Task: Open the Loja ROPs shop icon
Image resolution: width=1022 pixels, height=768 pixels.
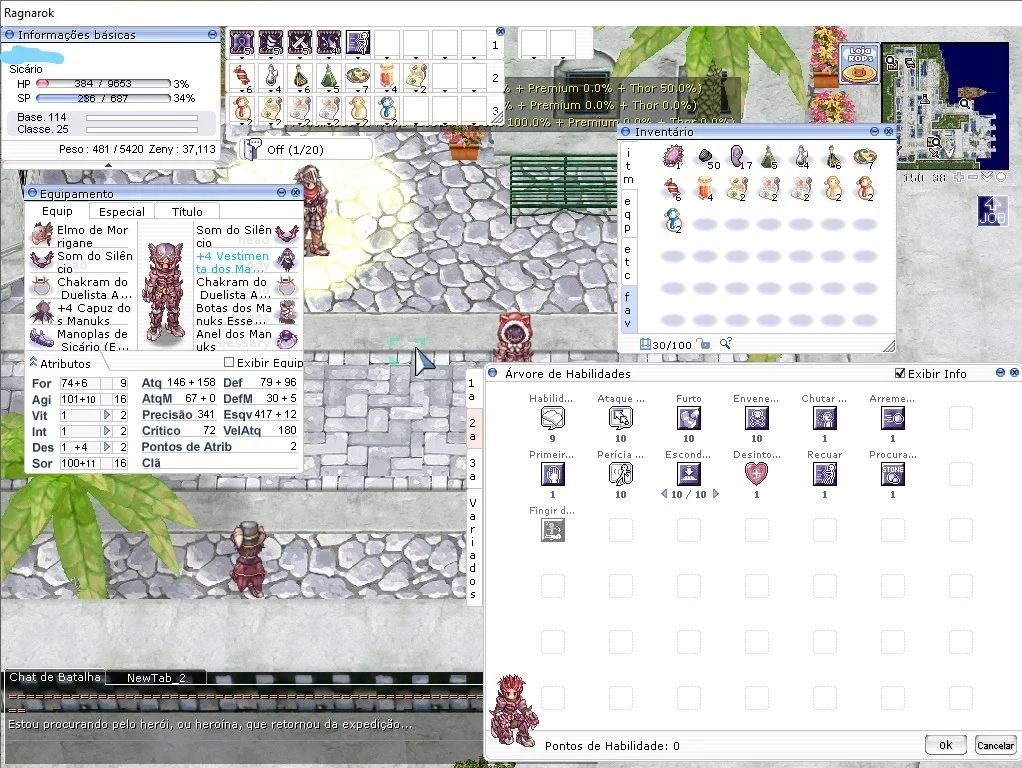Action: point(860,64)
